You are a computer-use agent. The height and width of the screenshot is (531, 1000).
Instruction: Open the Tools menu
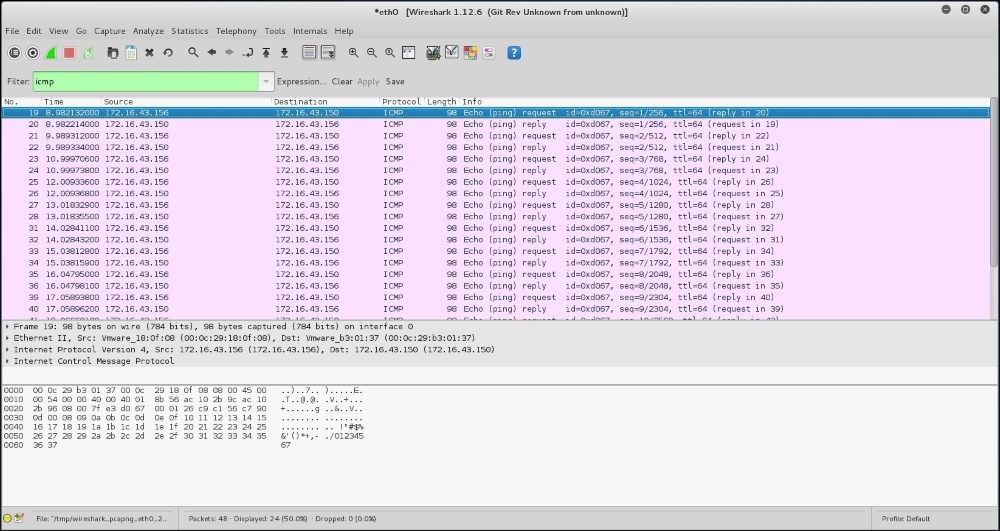275,31
